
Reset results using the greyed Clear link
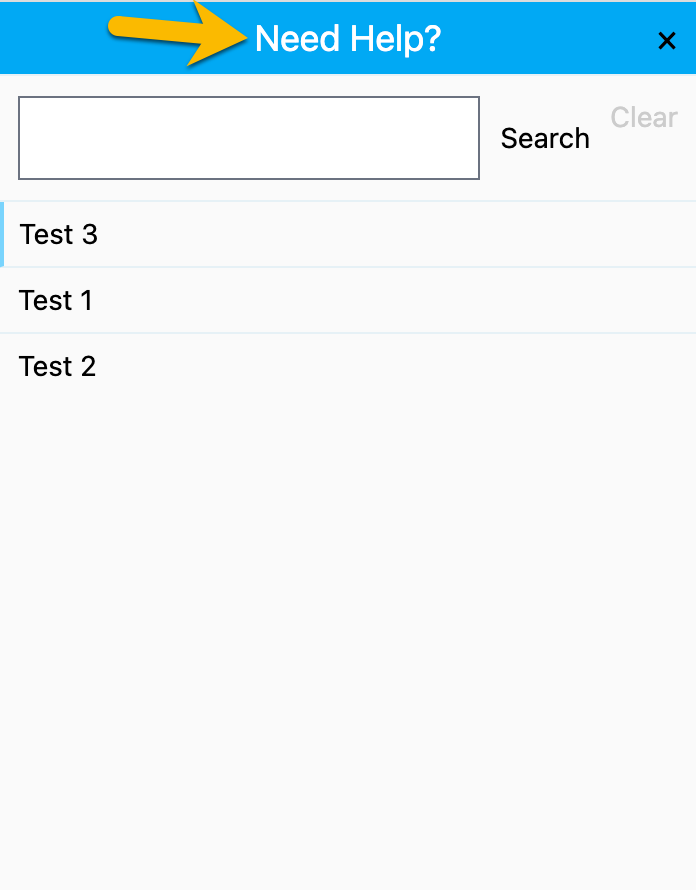(644, 118)
